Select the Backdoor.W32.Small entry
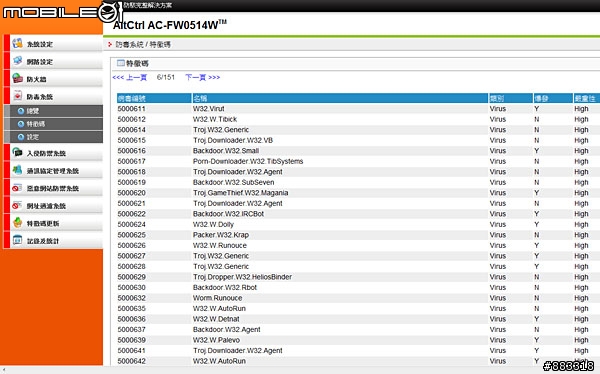 (226, 151)
